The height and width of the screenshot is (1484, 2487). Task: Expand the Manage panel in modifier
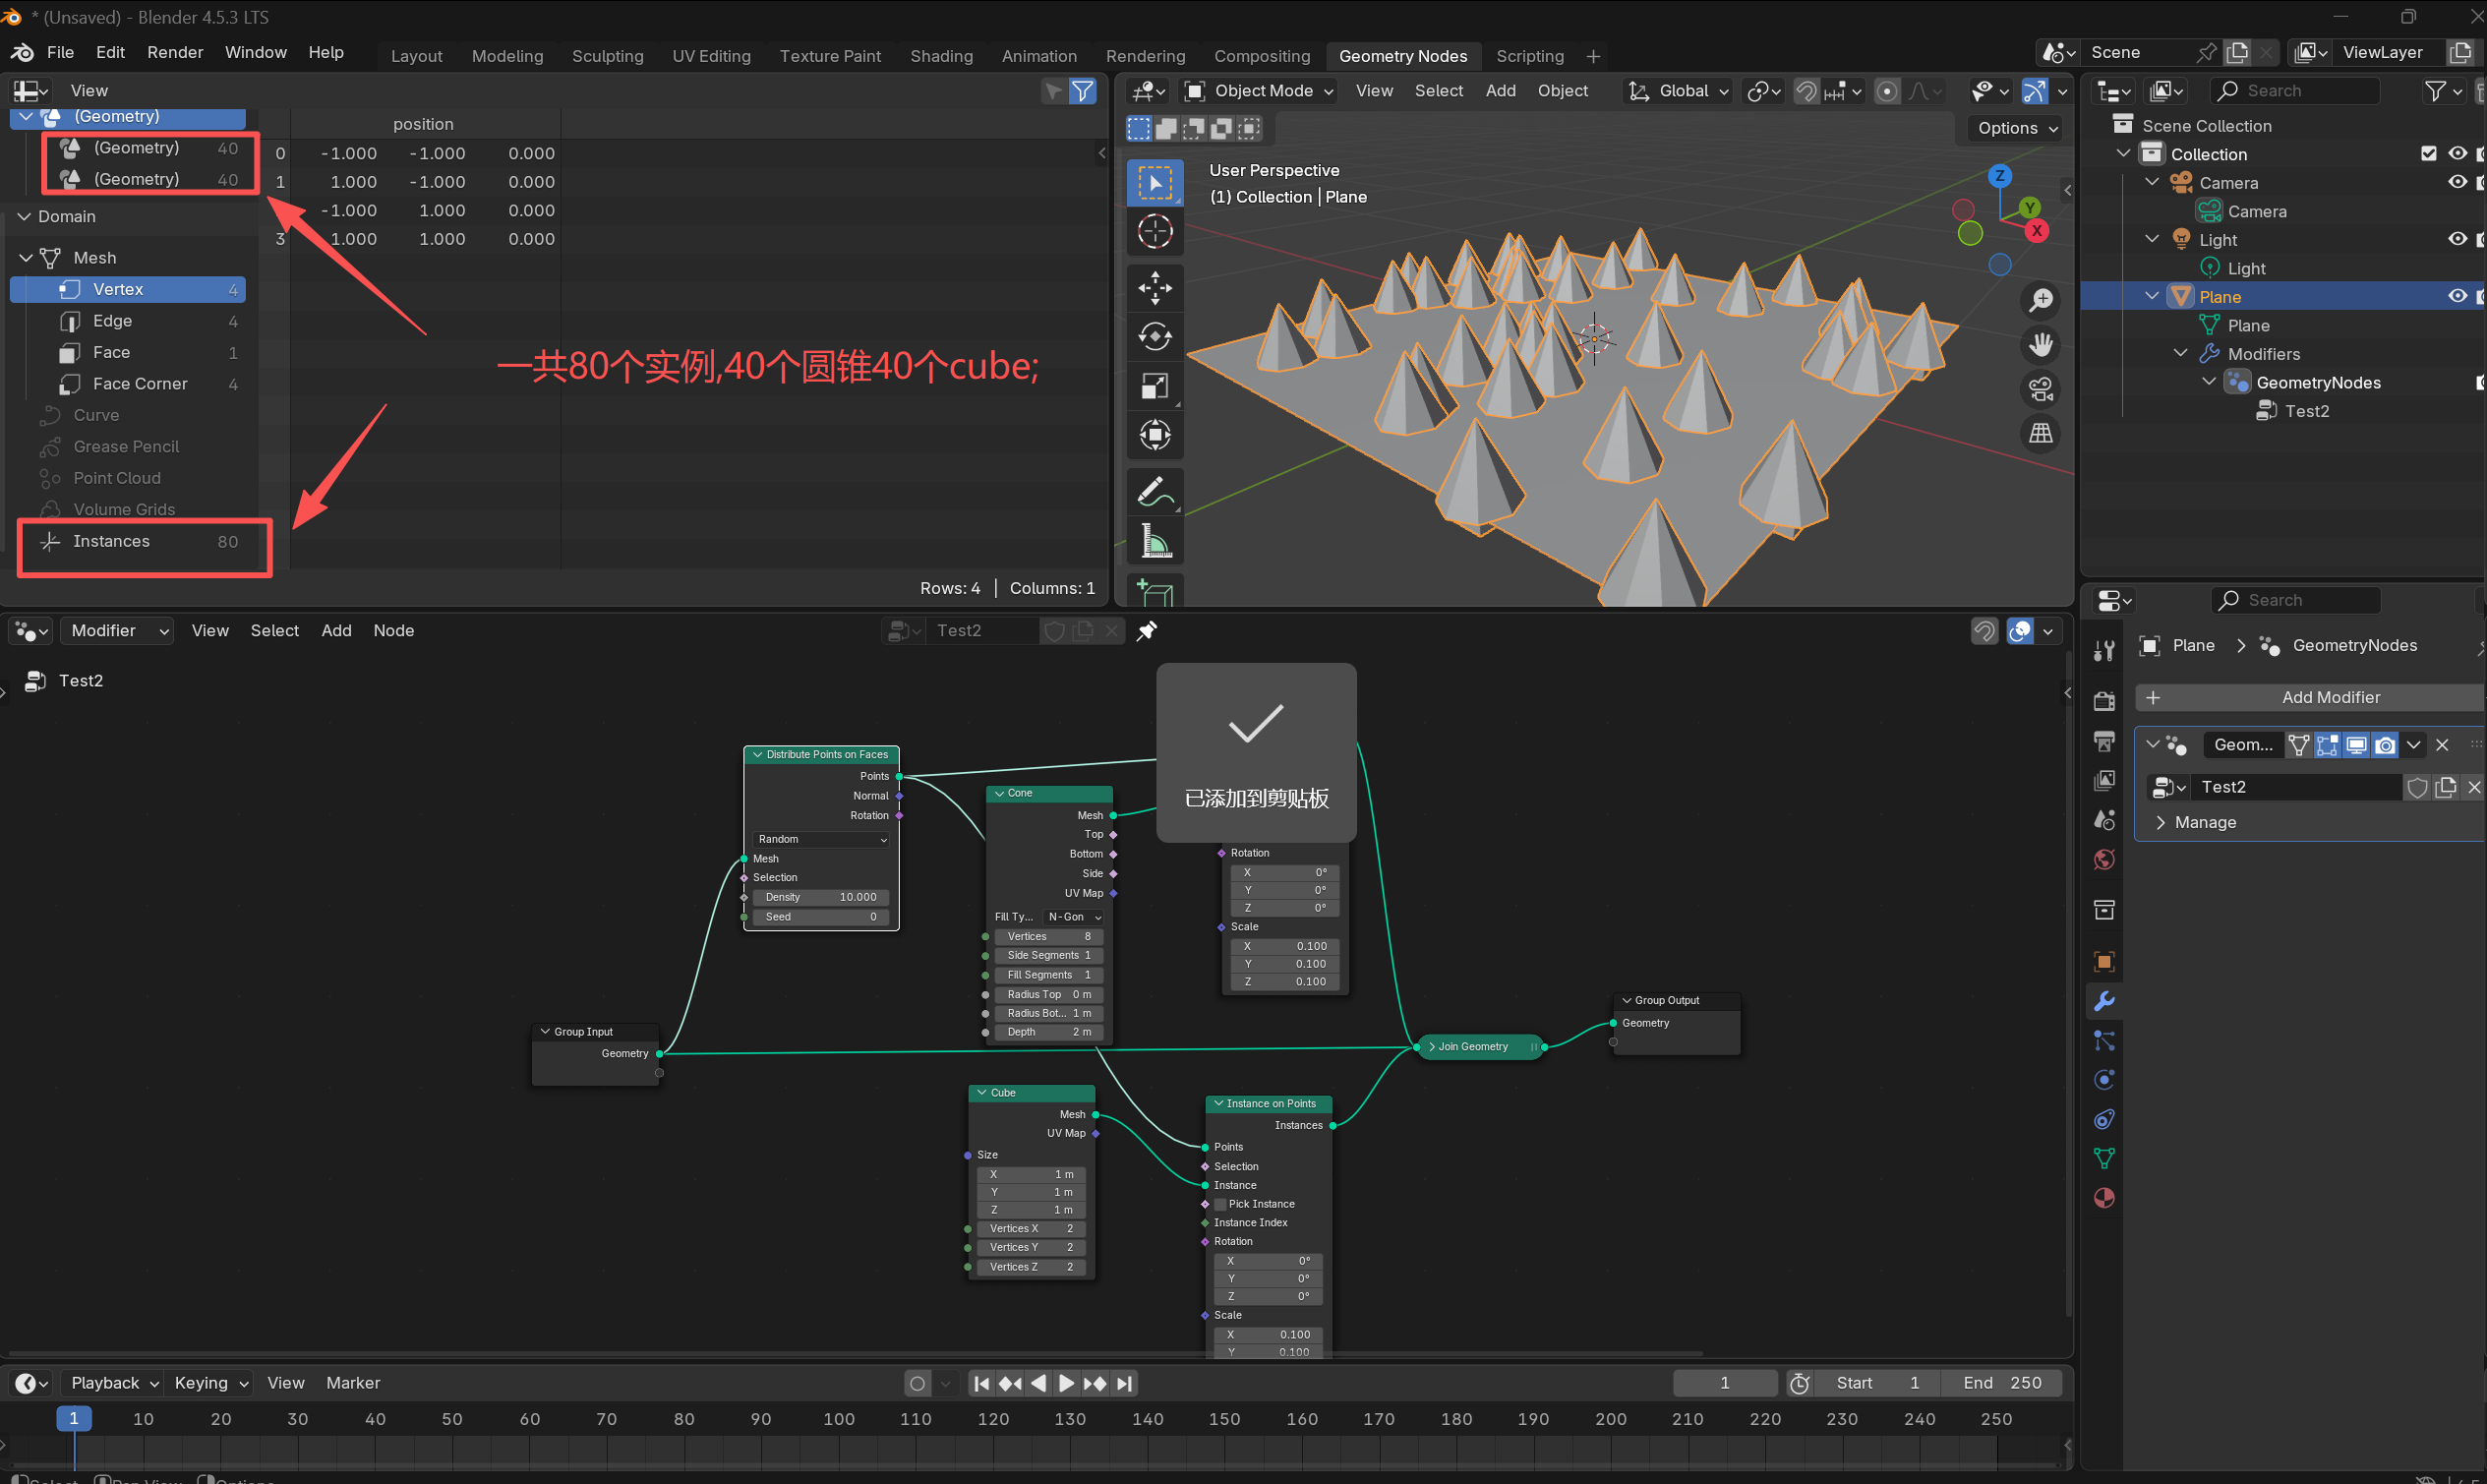coord(2204,822)
